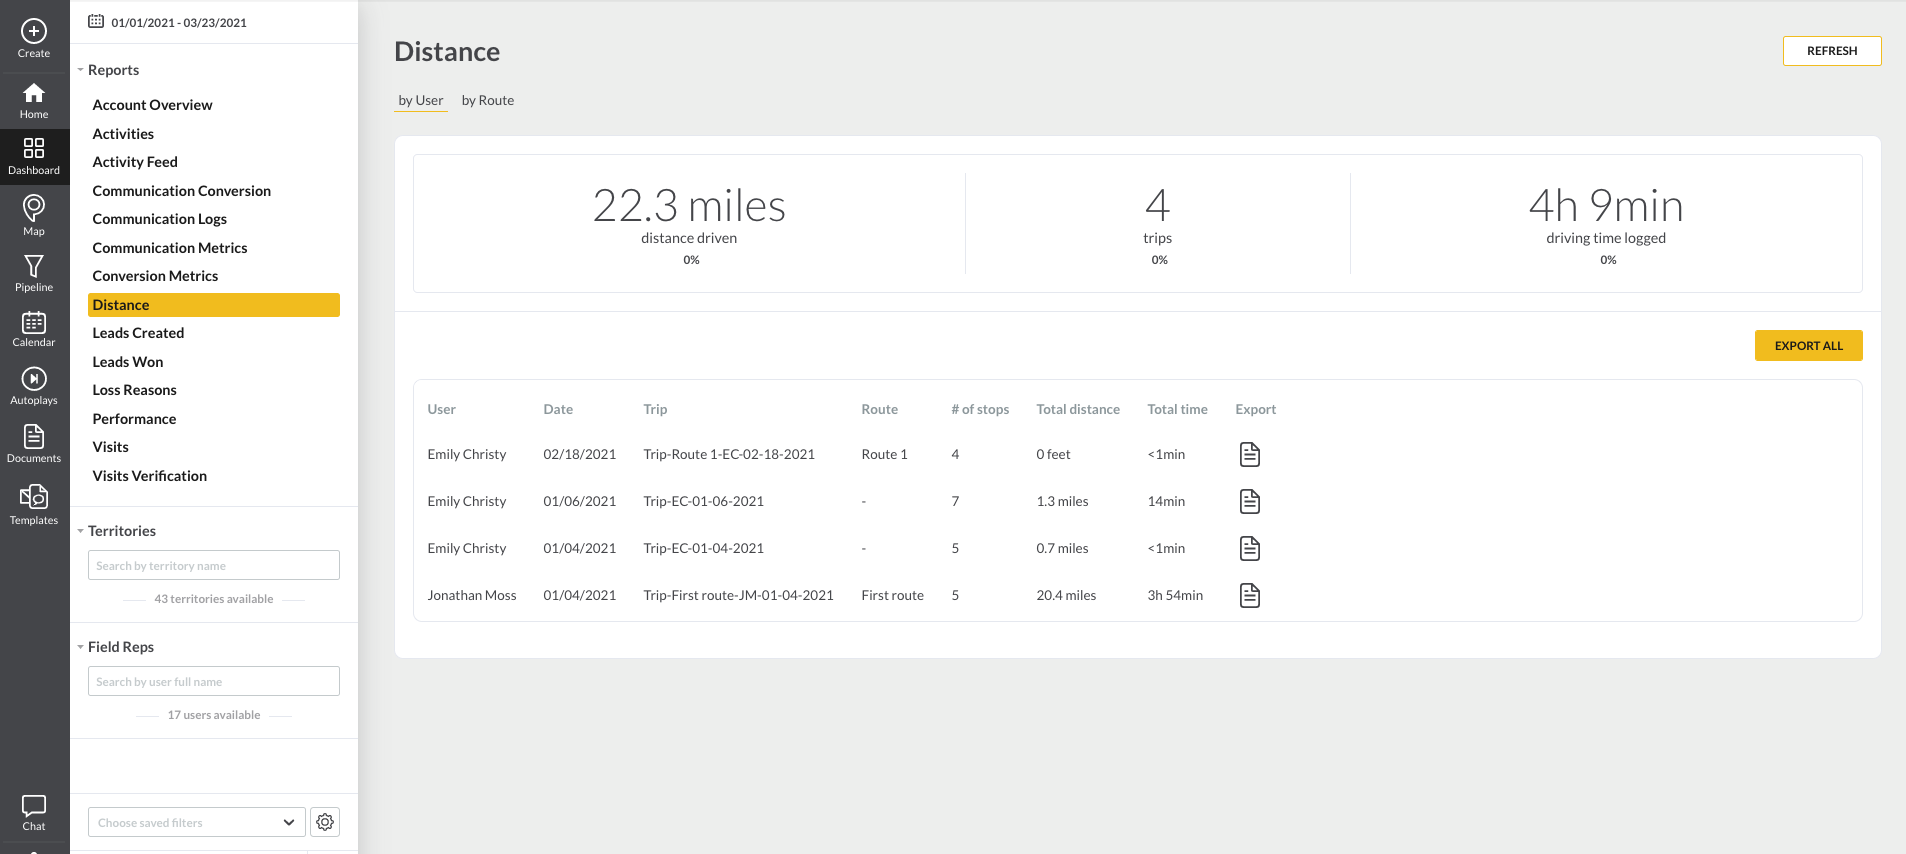The height and width of the screenshot is (854, 1906).
Task: Open the Chat panel
Action: pos(34,806)
